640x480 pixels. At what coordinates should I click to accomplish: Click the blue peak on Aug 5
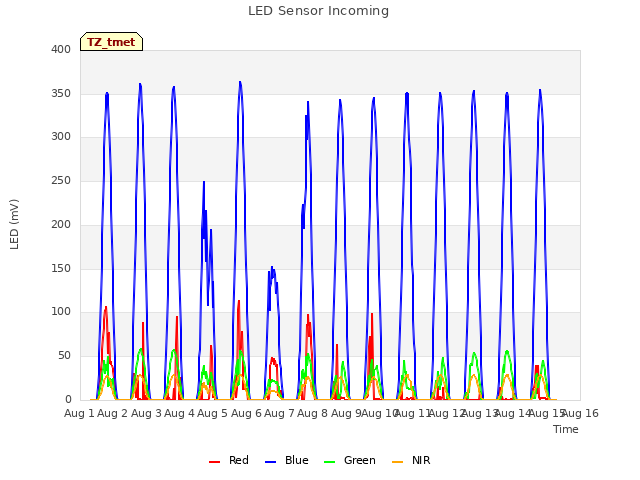click(240, 83)
